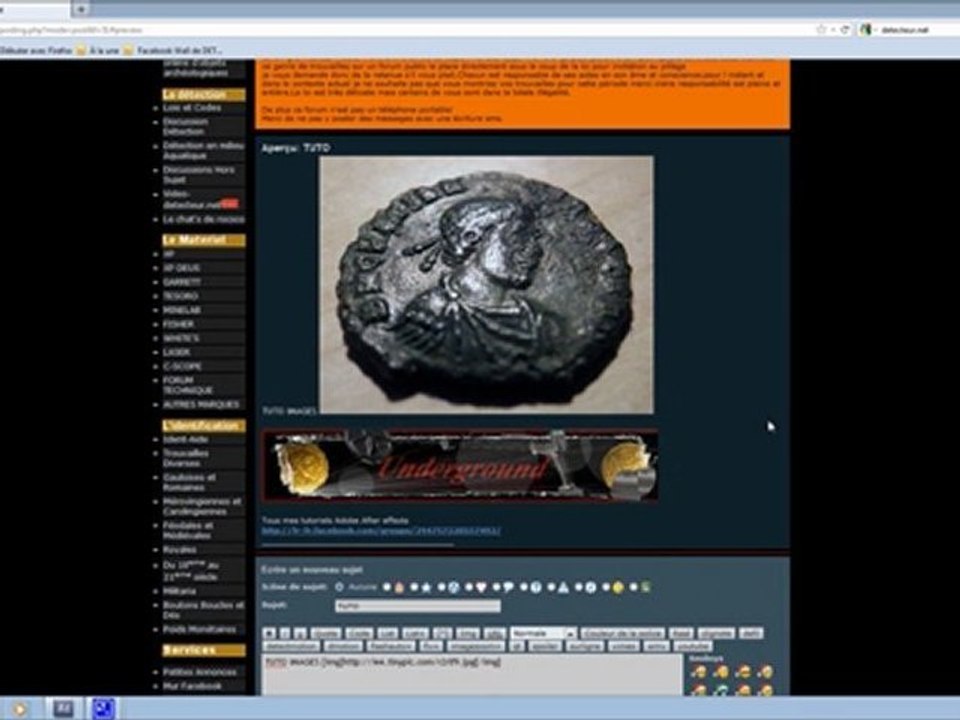Open the media player icon on the taskbar
The image size is (960, 720).
[x=19, y=709]
